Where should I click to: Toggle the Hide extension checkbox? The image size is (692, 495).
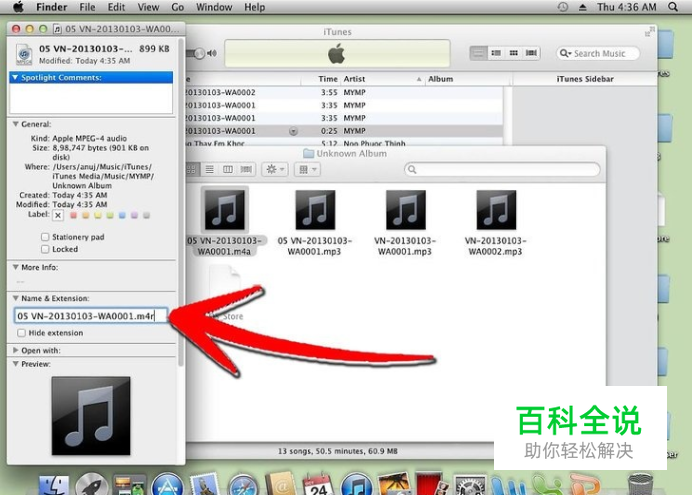[21, 333]
